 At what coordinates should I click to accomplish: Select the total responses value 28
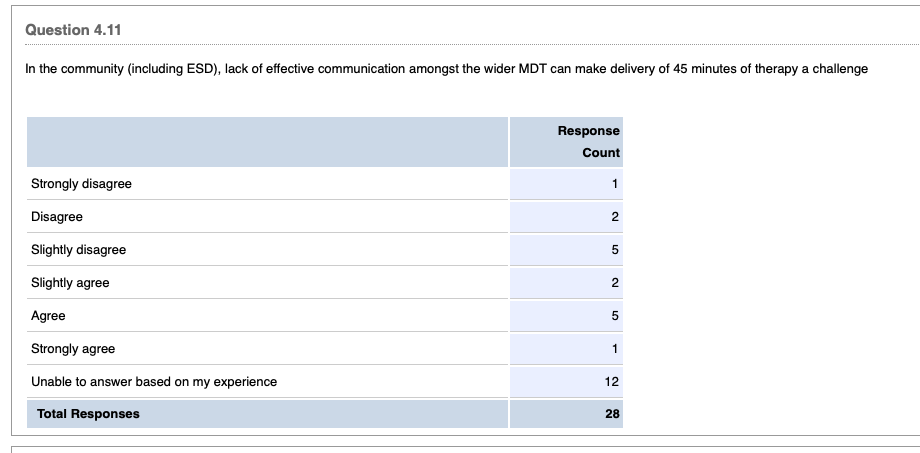click(x=612, y=414)
